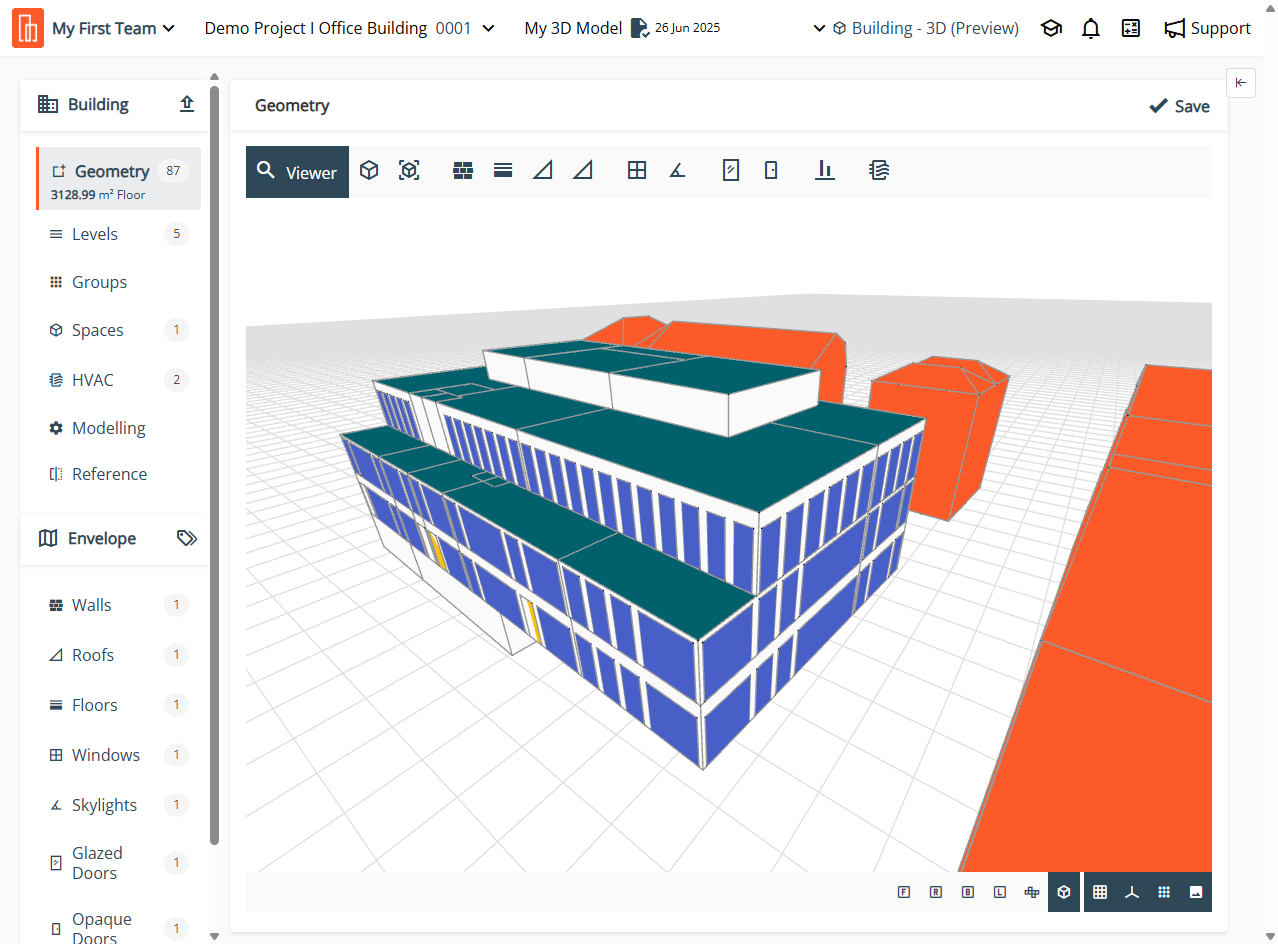Click the brick wall icon in Geometry toolbar

[x=462, y=171]
